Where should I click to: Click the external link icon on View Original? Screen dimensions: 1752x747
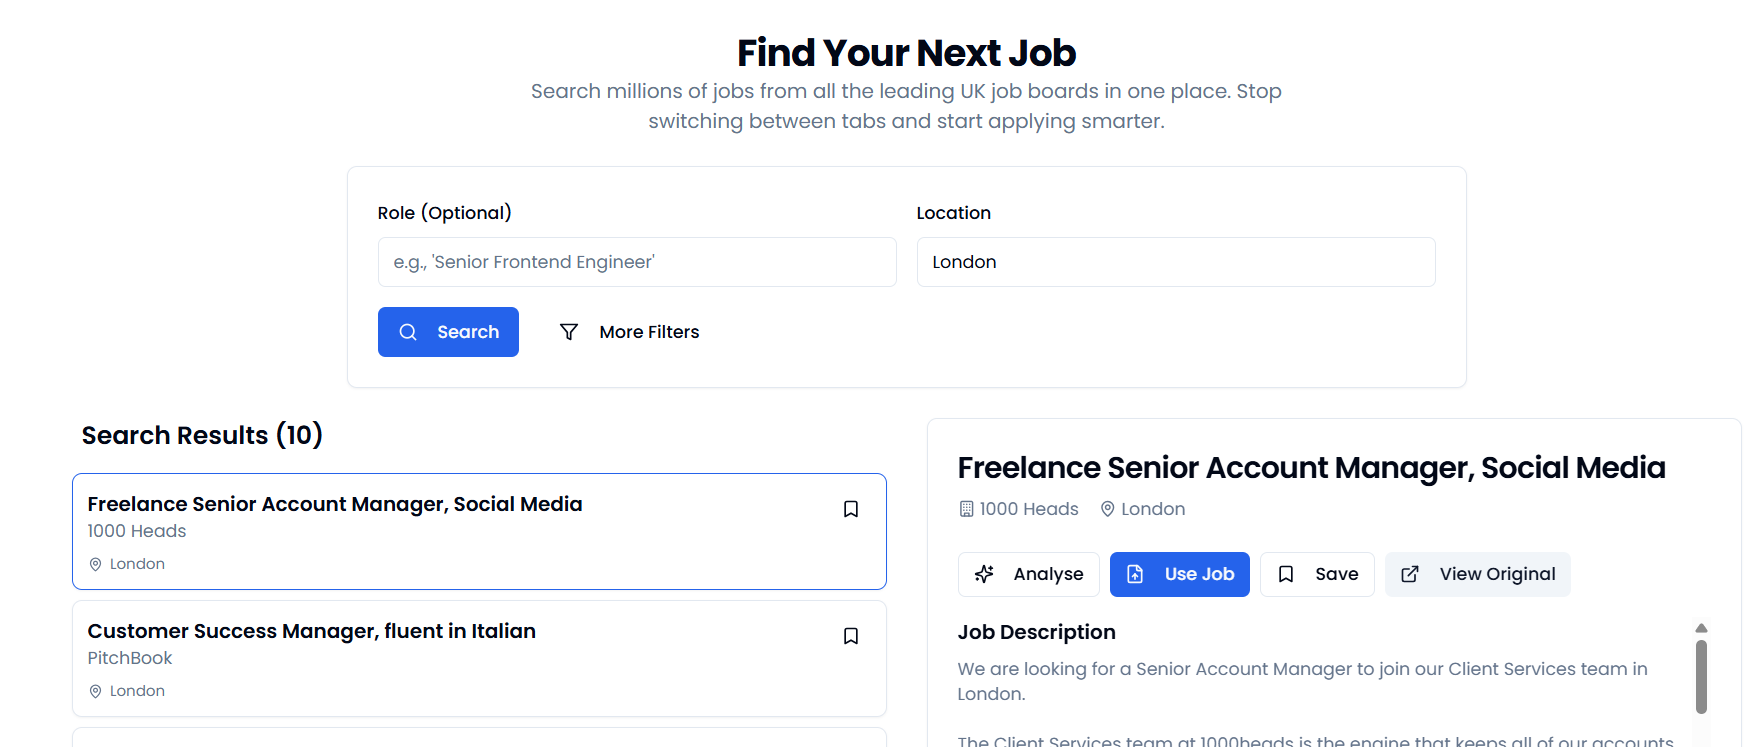tap(1410, 574)
